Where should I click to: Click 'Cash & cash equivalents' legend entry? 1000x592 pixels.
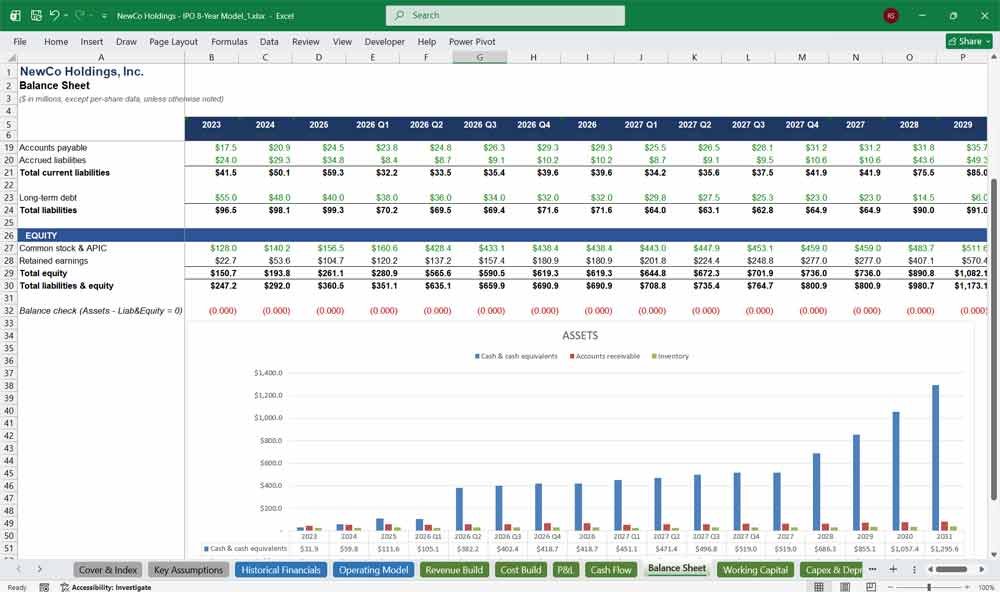(x=516, y=356)
